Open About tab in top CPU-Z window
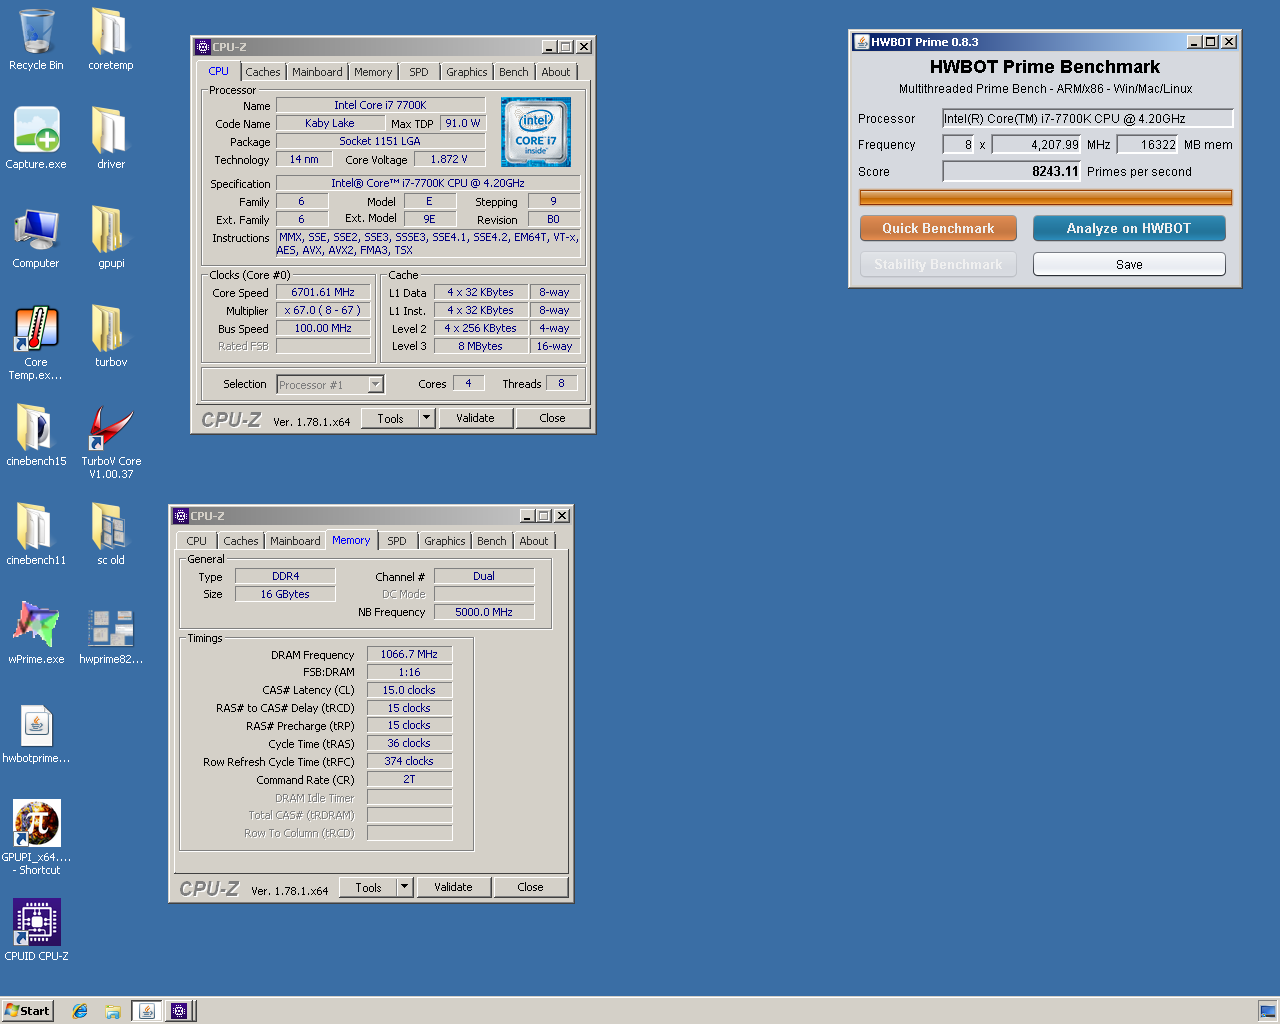The image size is (1280, 1024). pyautogui.click(x=556, y=72)
